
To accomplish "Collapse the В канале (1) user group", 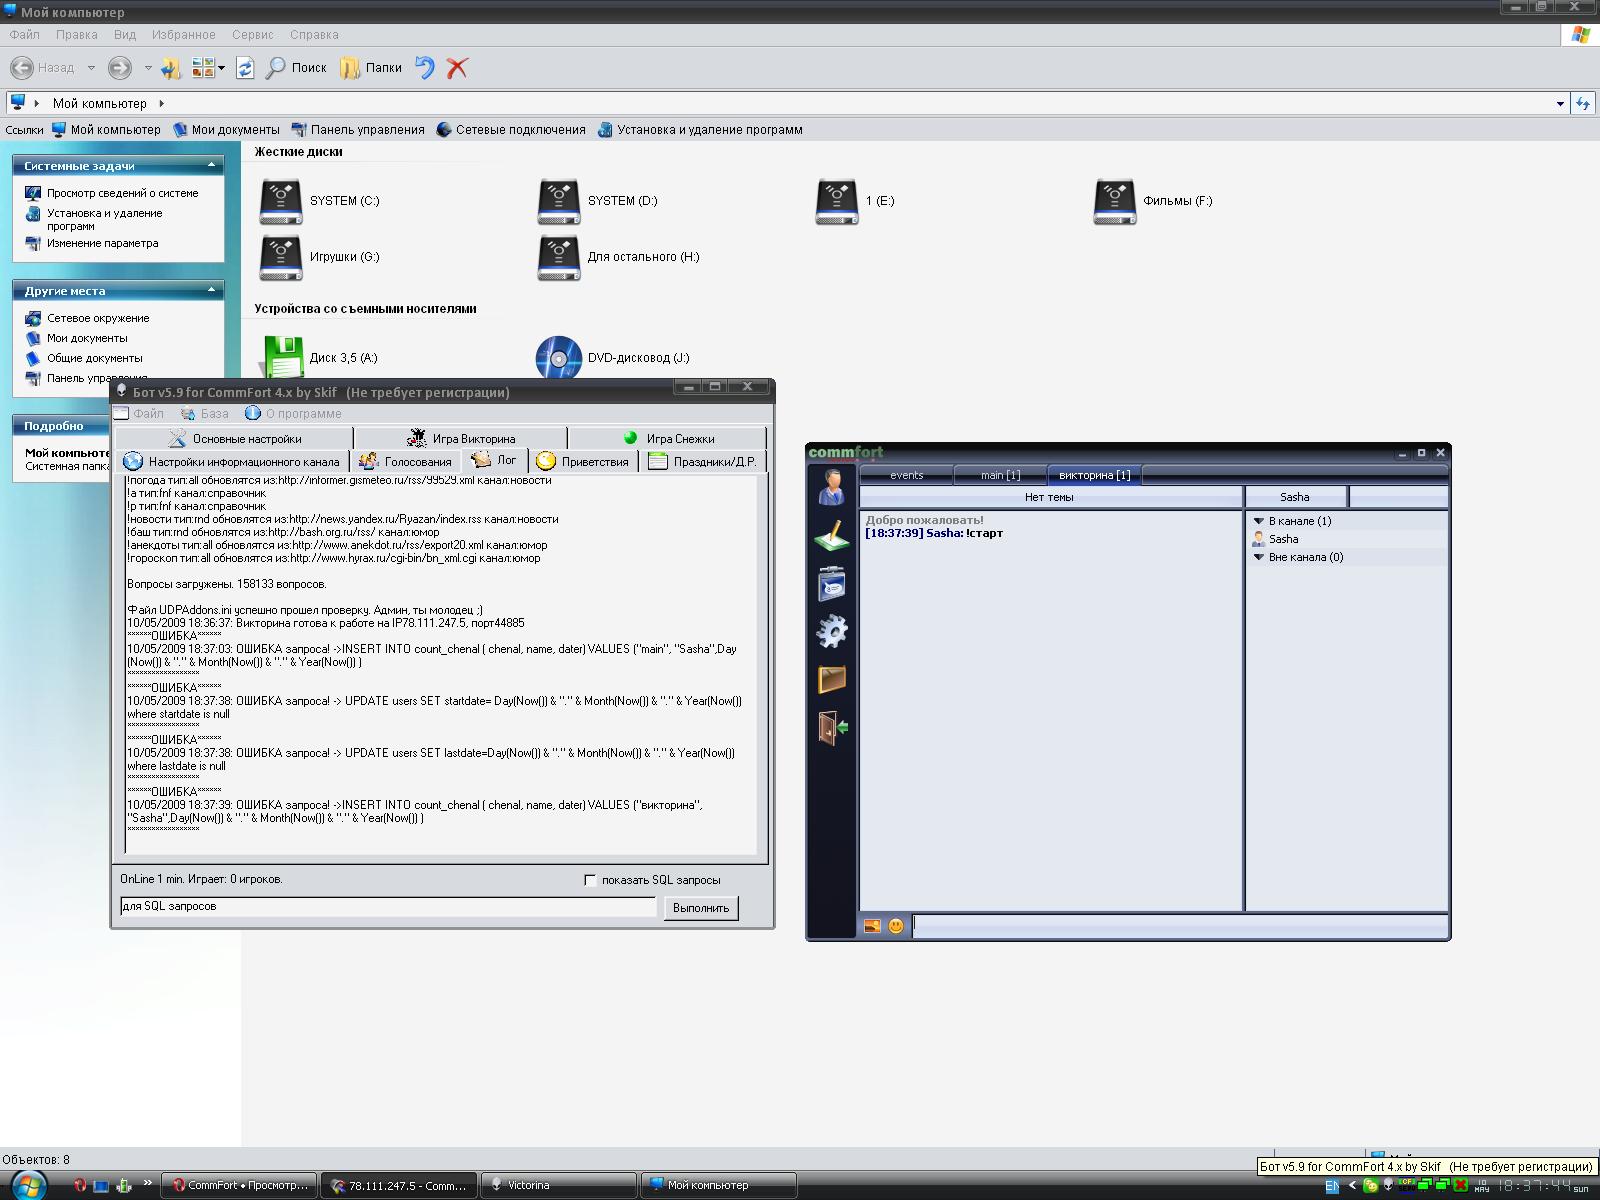I will [x=1259, y=521].
